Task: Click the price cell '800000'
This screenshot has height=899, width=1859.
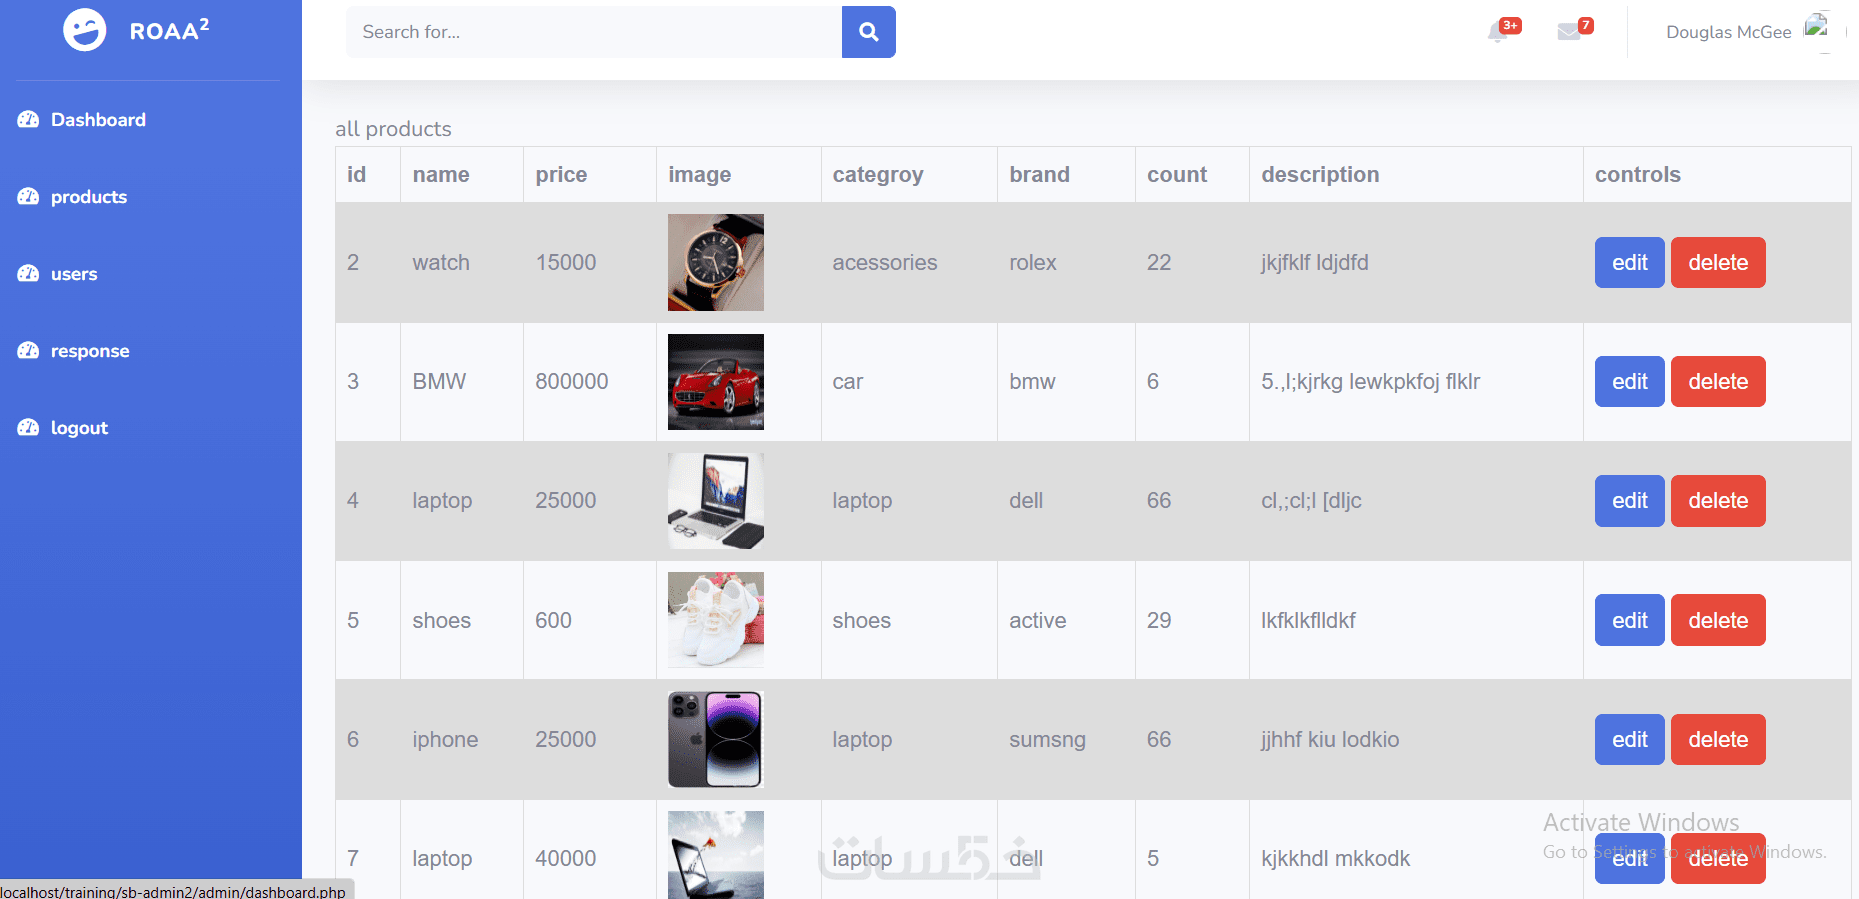Action: tap(572, 381)
